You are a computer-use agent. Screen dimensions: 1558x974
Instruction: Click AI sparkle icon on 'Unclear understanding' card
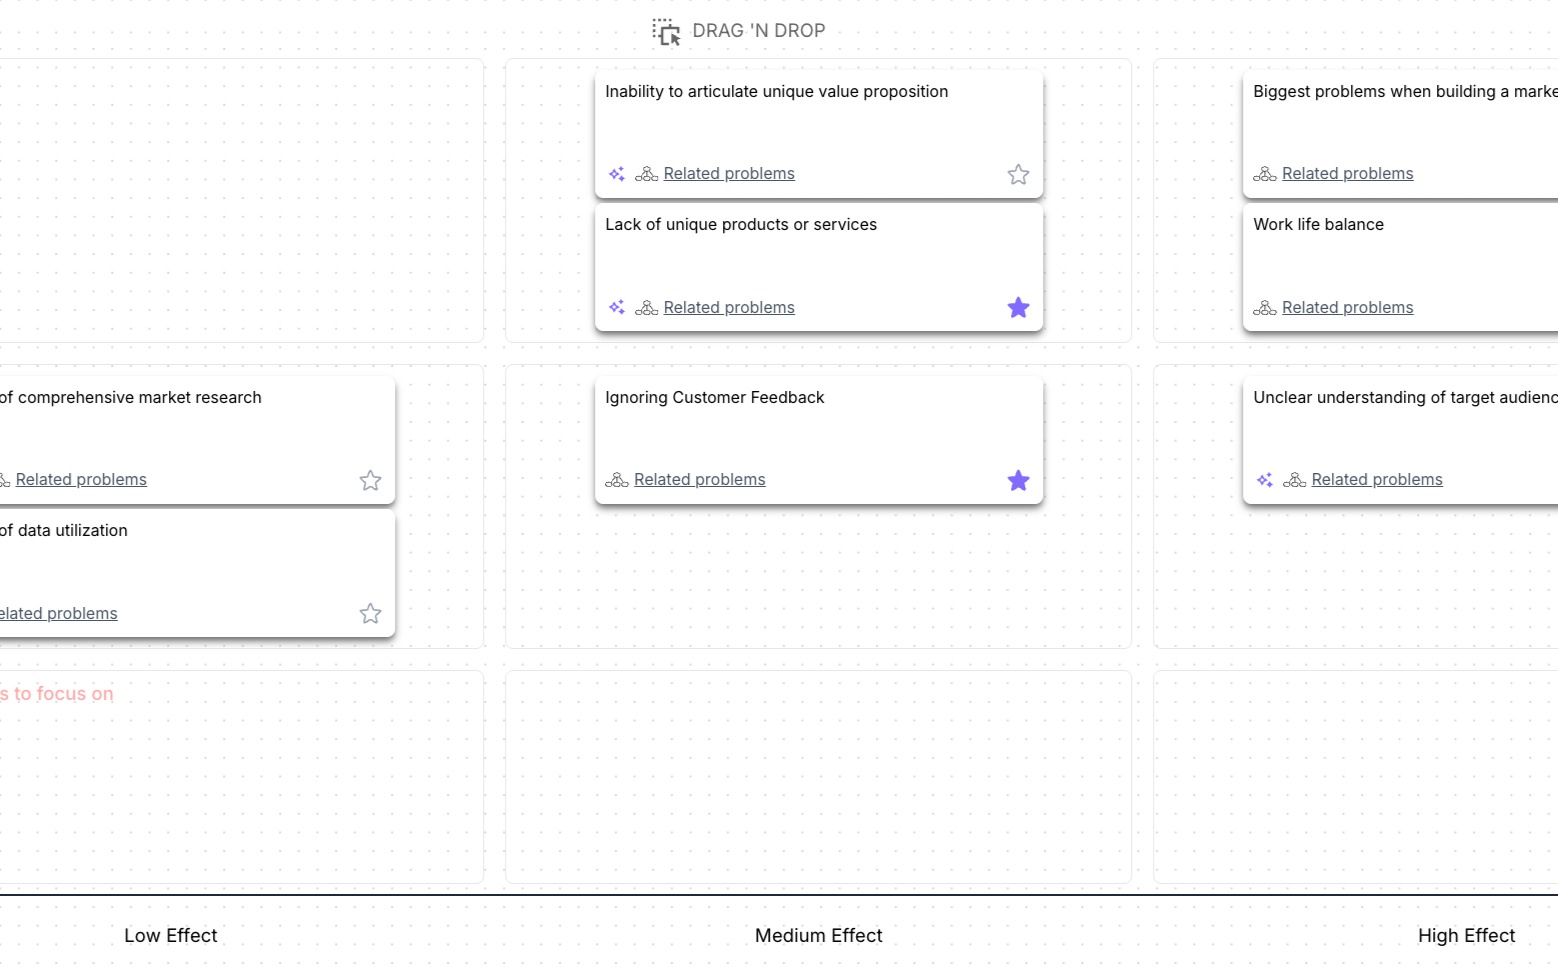coord(1265,480)
